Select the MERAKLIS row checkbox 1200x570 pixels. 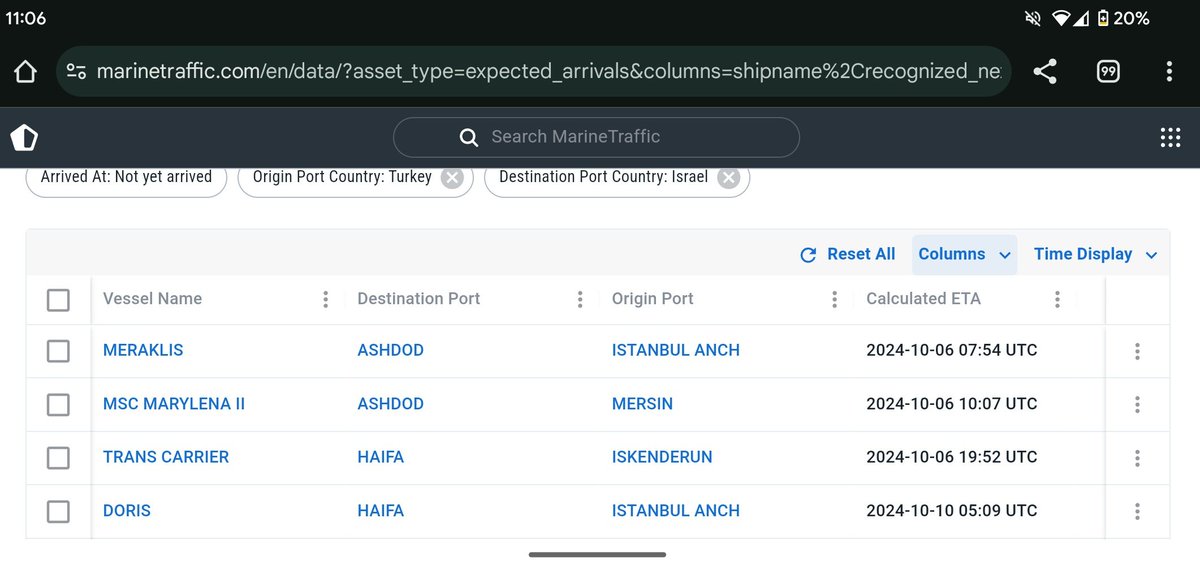pos(58,351)
